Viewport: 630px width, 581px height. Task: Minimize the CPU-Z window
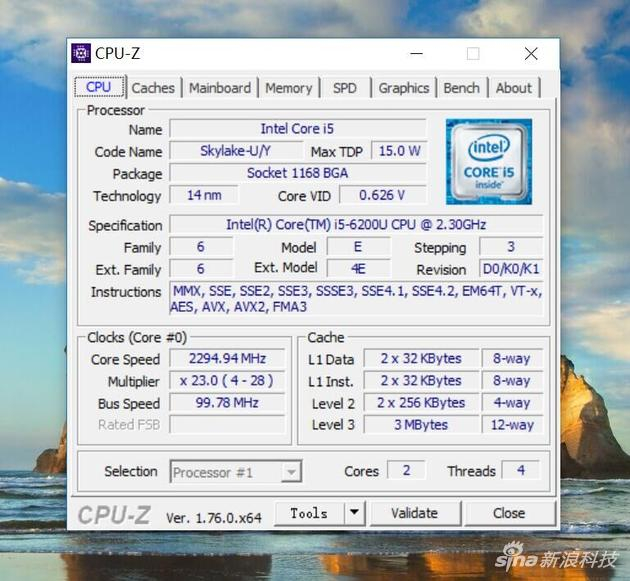(x=416, y=53)
